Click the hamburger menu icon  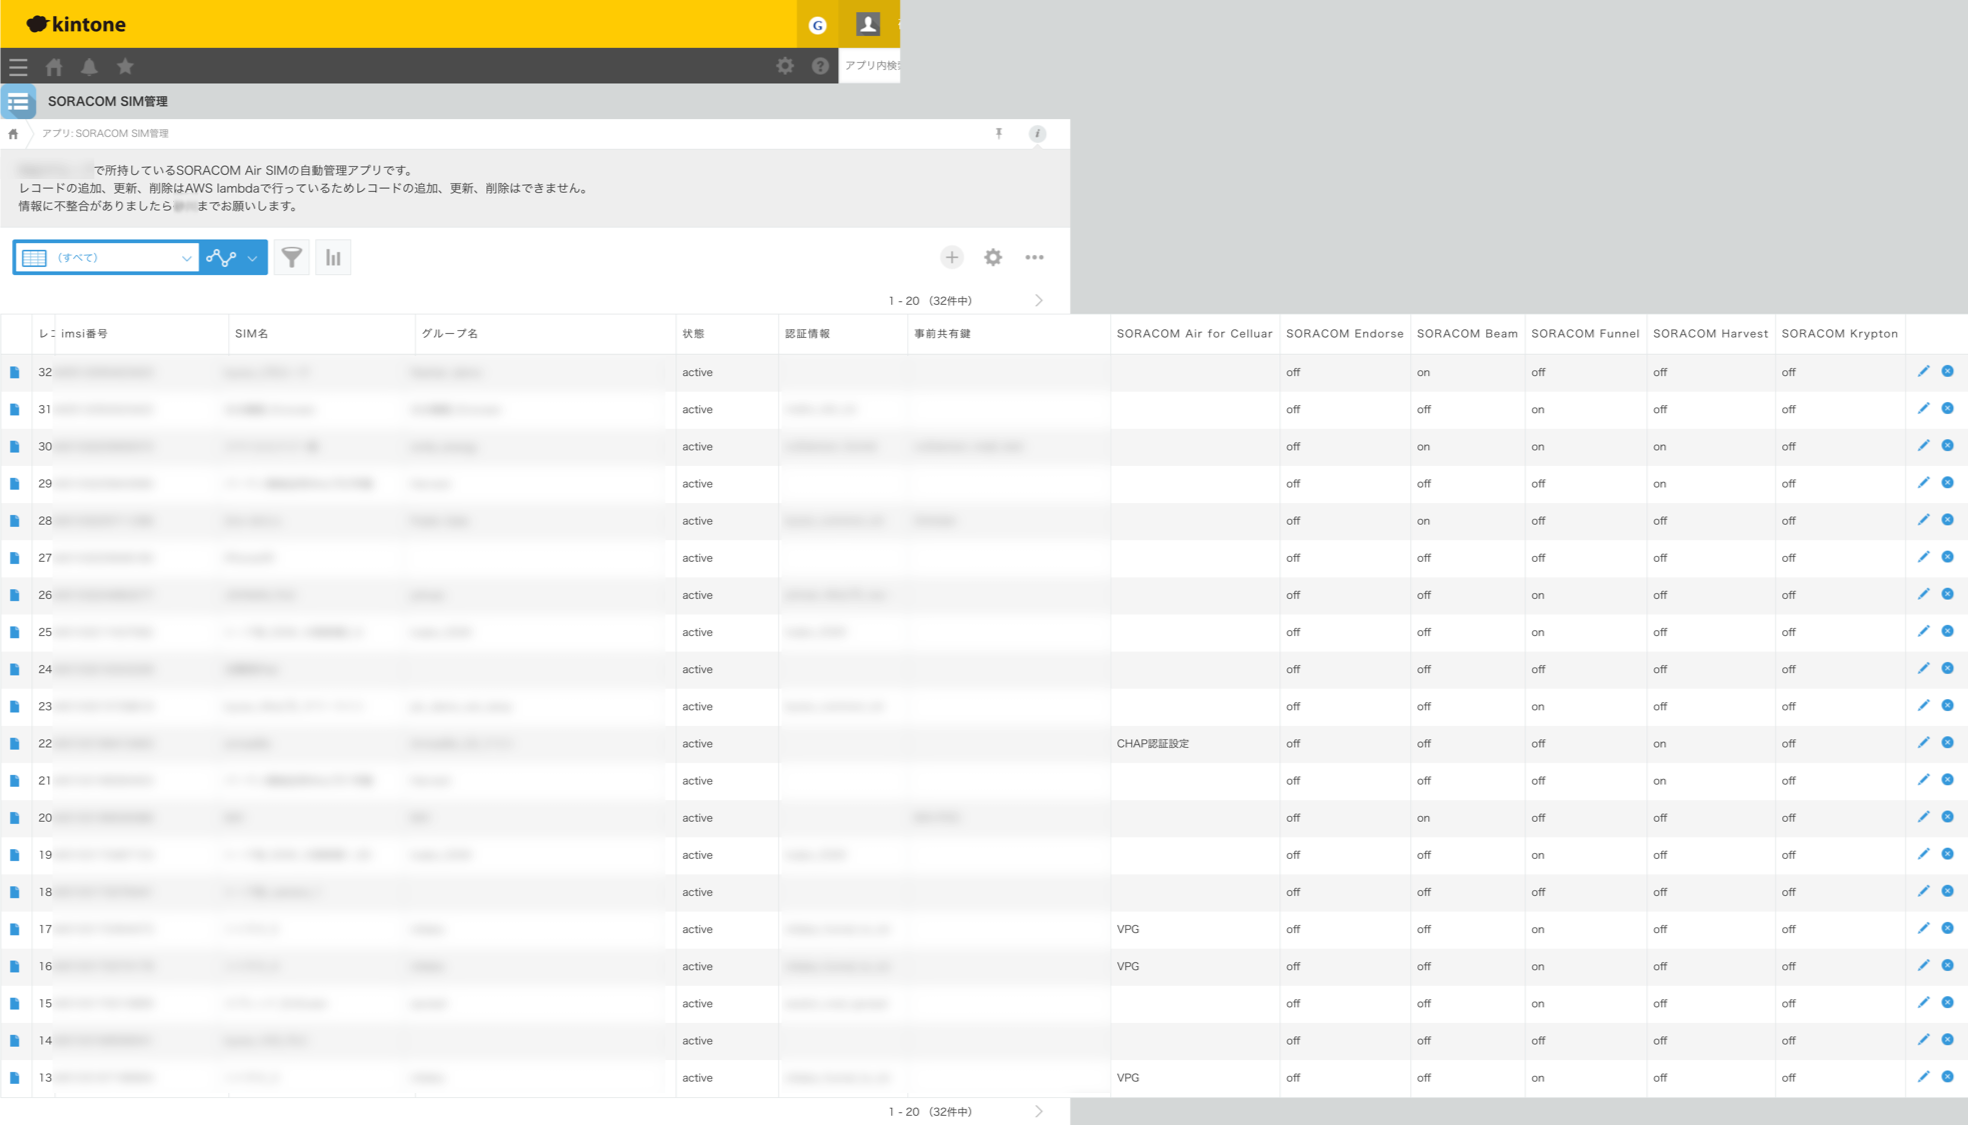point(18,66)
